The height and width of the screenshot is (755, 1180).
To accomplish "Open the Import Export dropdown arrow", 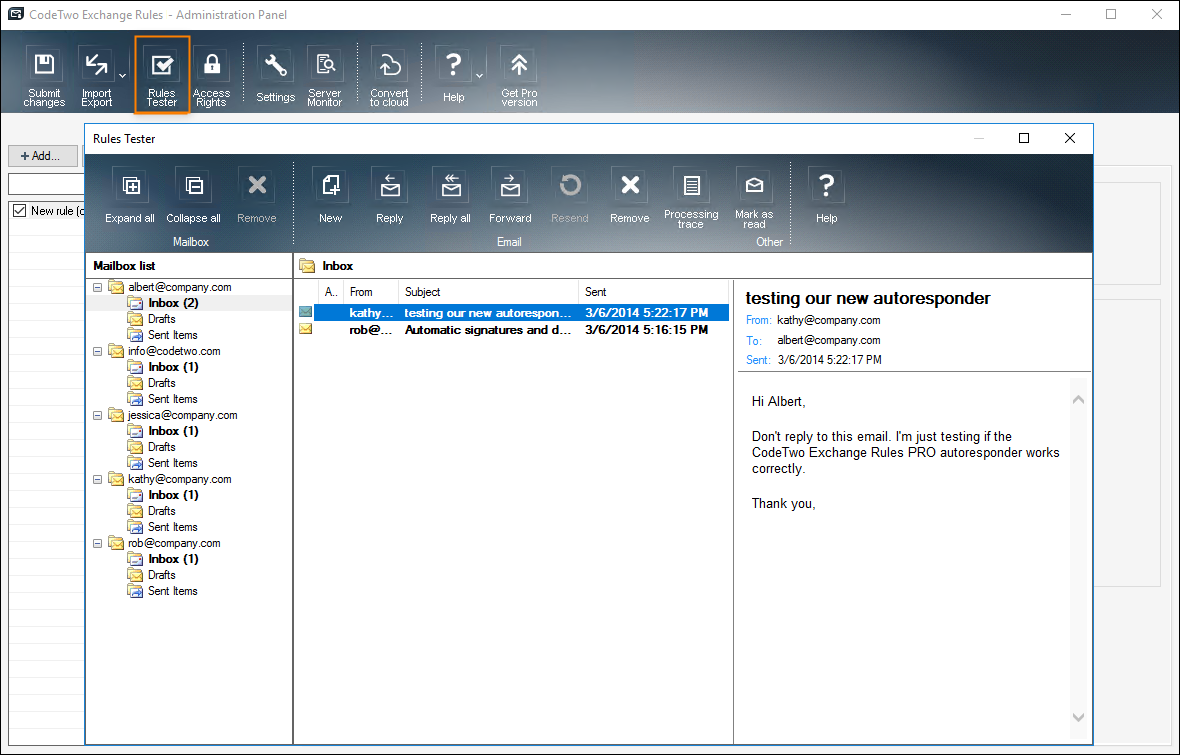I will [122, 76].
